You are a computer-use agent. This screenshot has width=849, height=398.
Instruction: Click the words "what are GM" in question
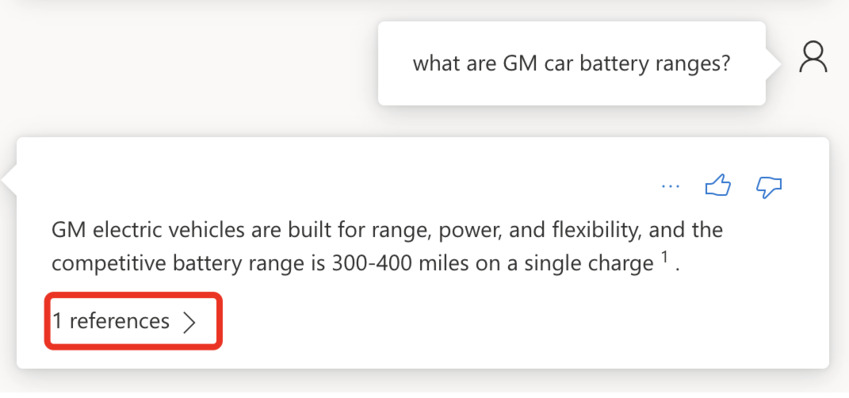click(475, 64)
